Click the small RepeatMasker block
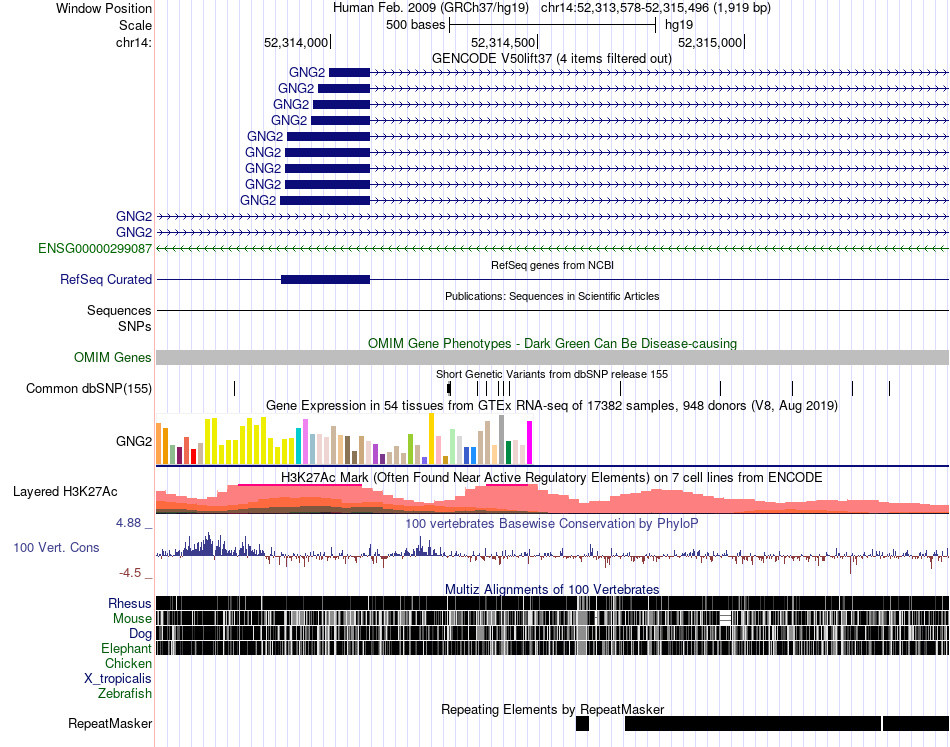Viewport: 950px width, 747px height. click(x=582, y=723)
